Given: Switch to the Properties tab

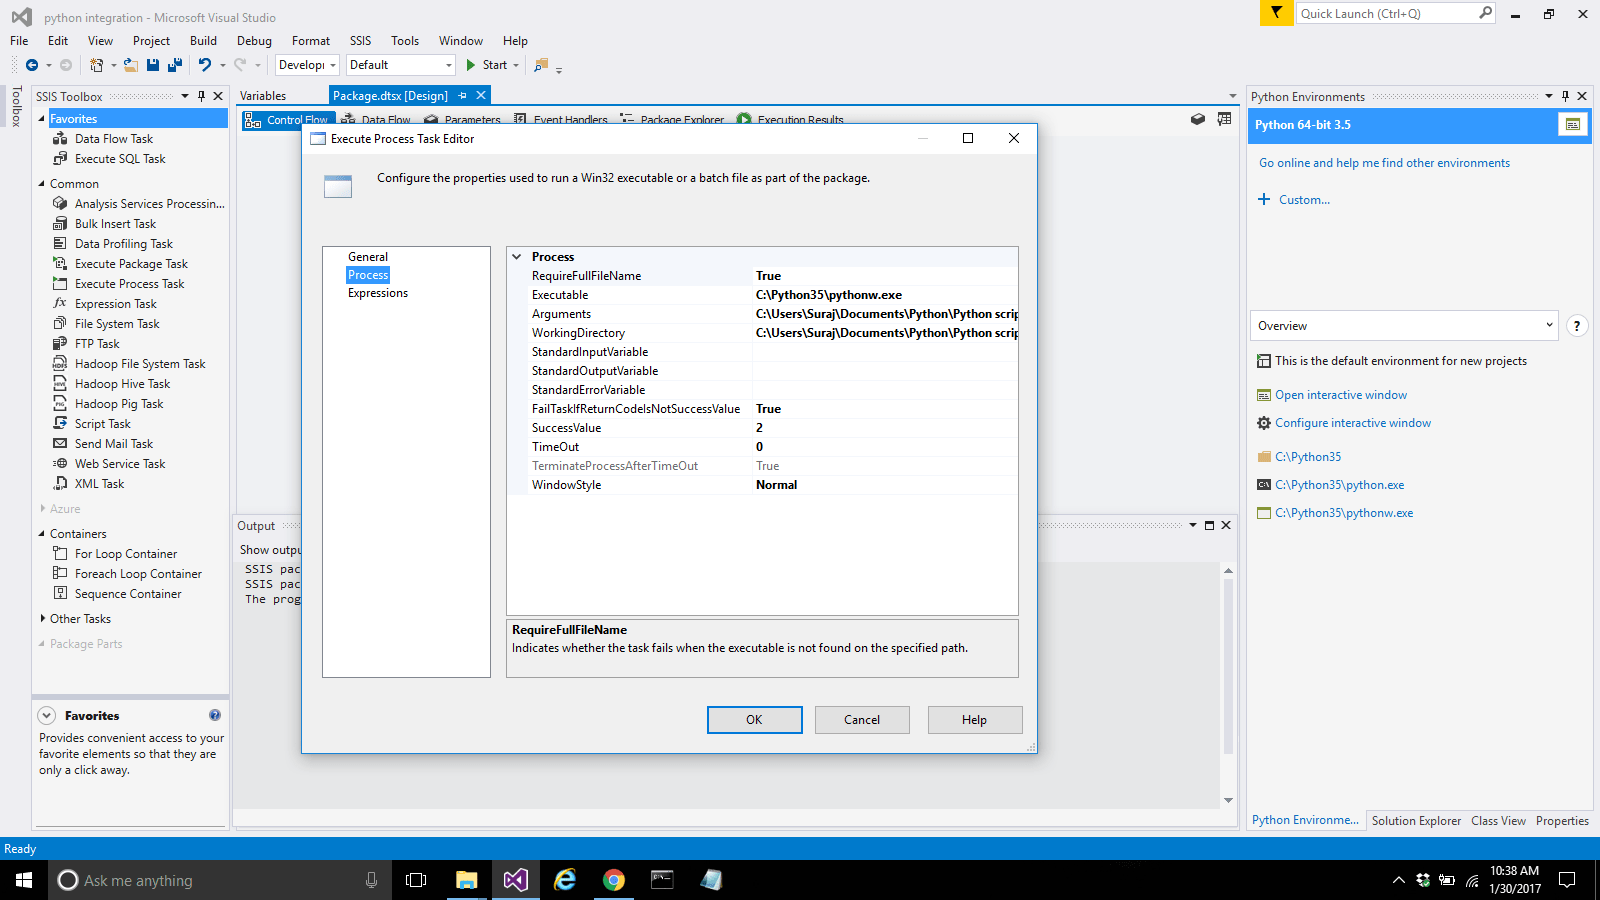Looking at the screenshot, I should [x=1562, y=821].
